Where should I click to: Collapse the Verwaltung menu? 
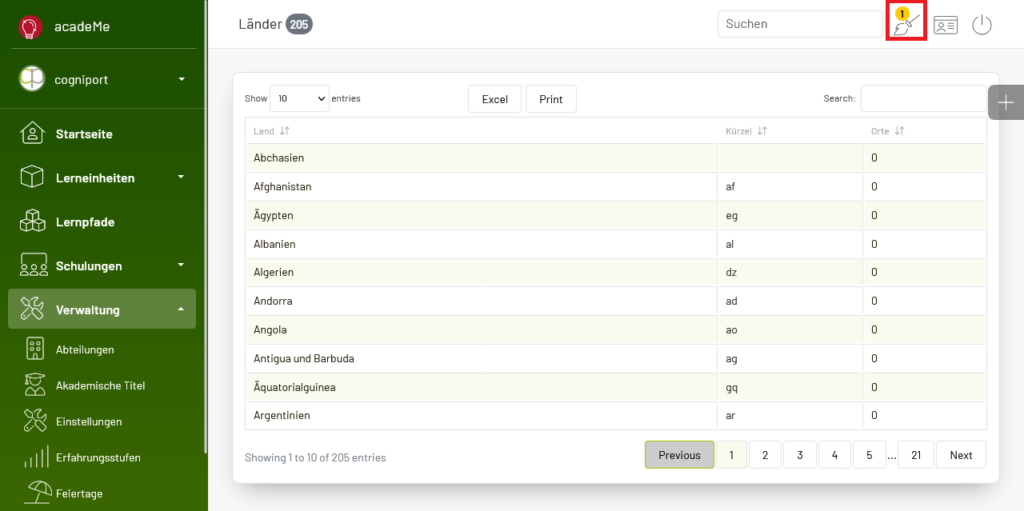[x=182, y=309]
